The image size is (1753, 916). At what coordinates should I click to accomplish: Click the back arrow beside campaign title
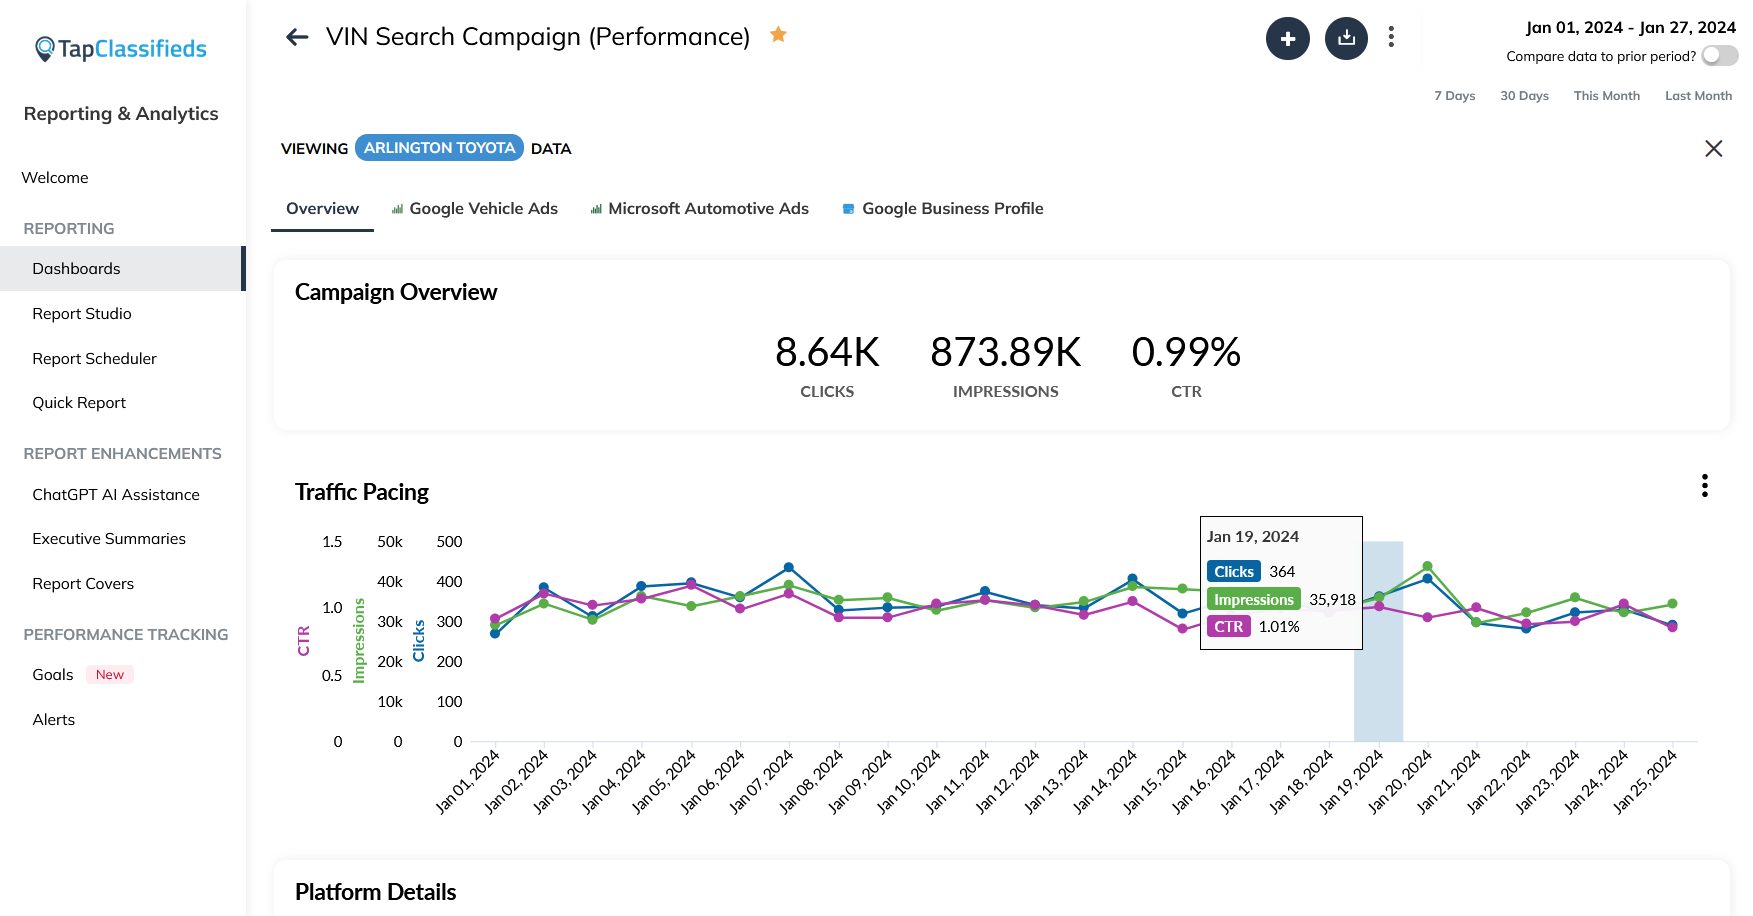point(297,38)
